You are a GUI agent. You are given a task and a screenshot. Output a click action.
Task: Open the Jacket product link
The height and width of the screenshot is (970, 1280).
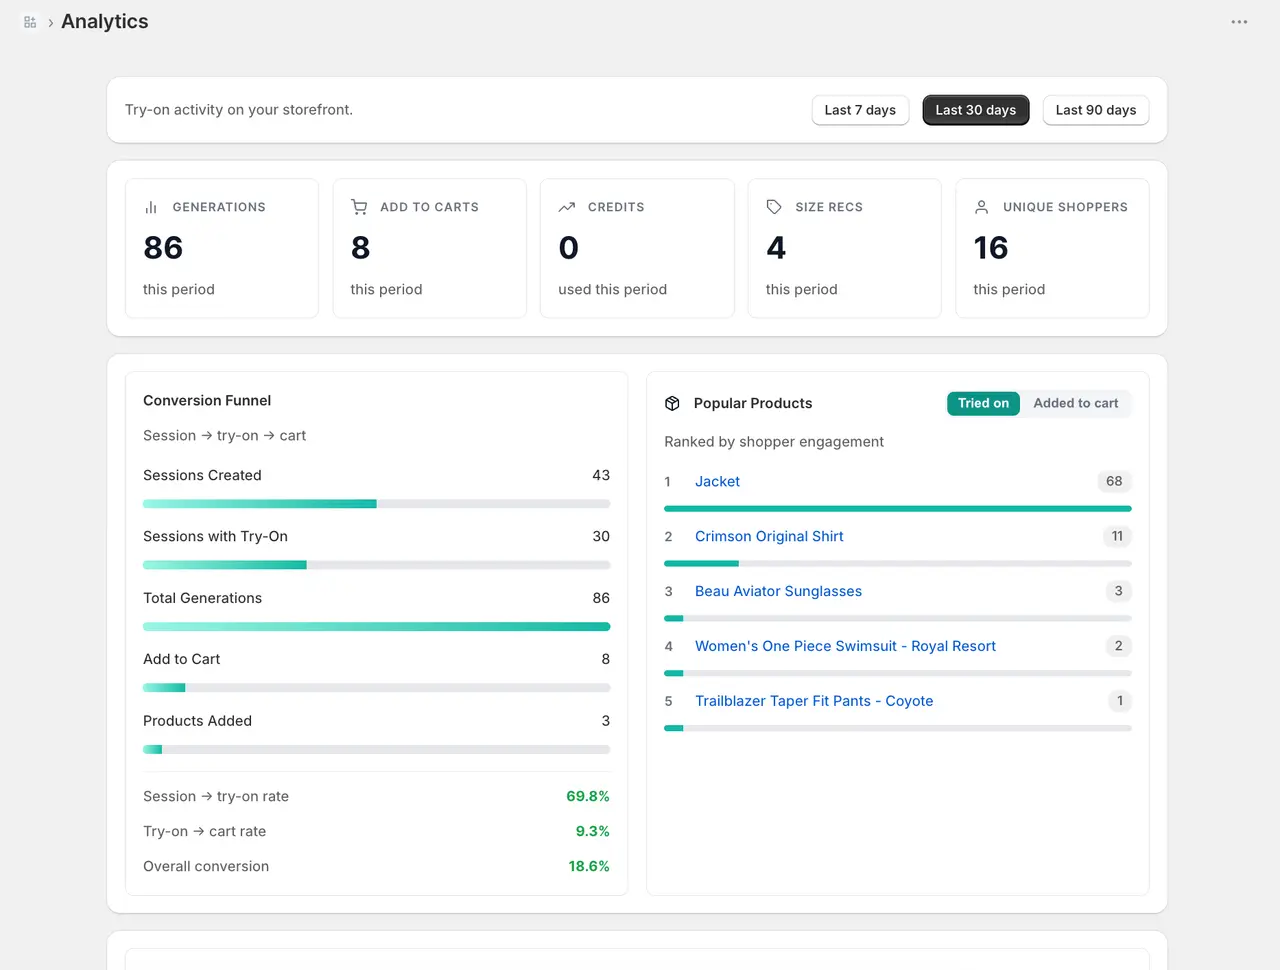coord(717,481)
